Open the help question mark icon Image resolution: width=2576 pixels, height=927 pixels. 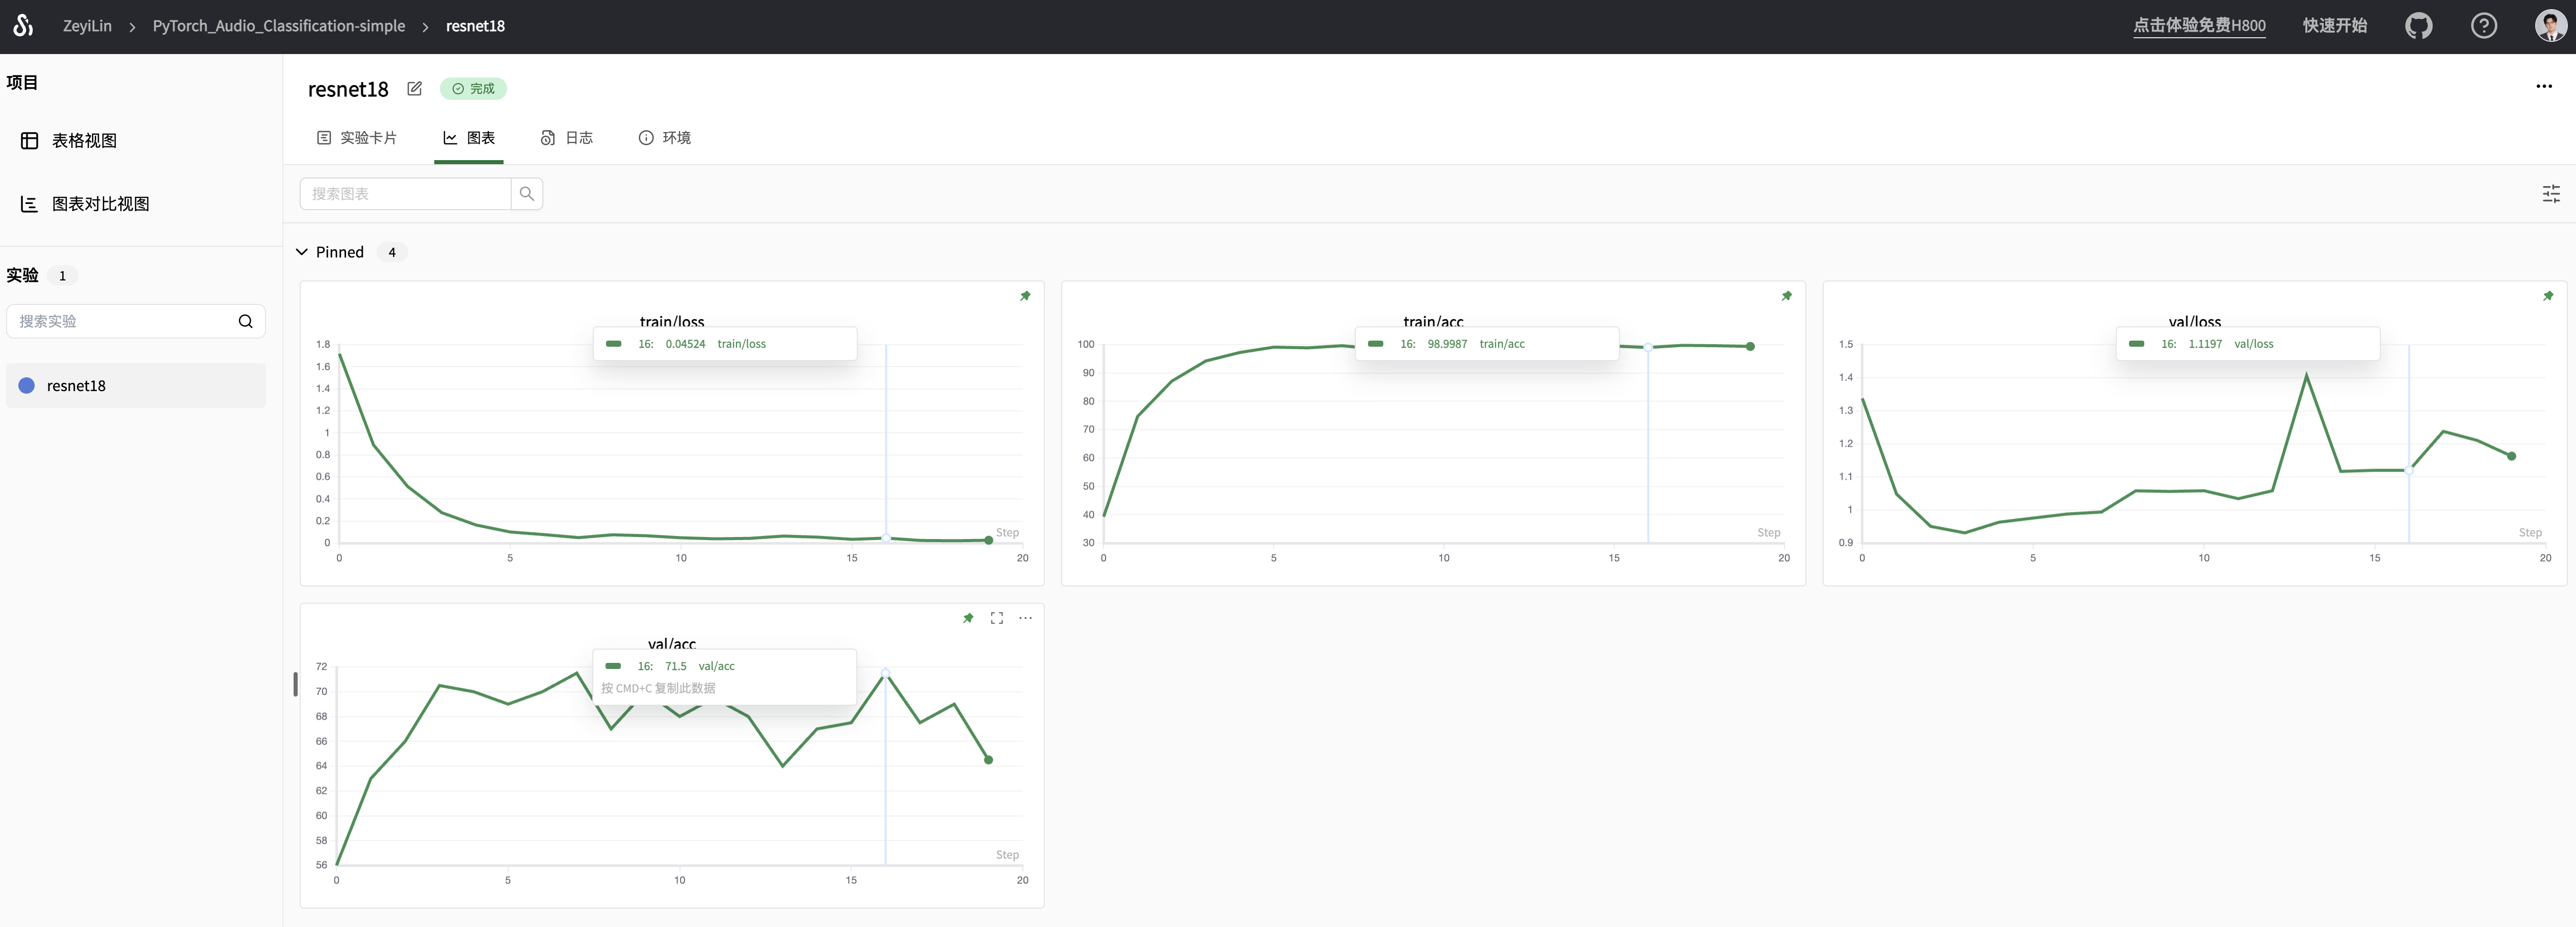[x=2483, y=26]
